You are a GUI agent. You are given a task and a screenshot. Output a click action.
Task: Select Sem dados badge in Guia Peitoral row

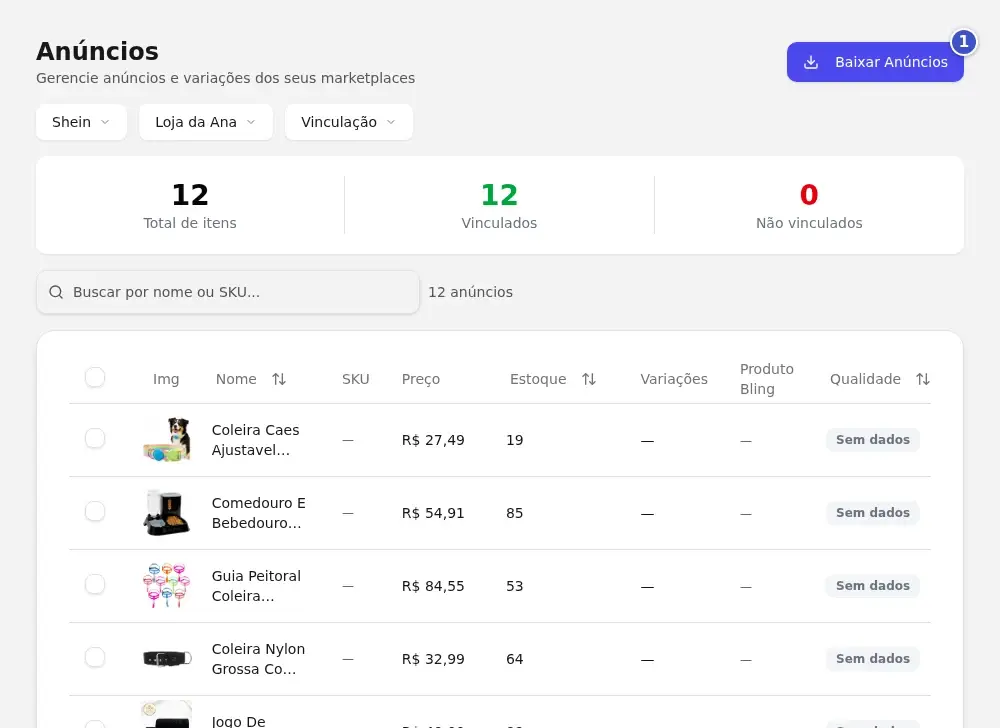click(x=872, y=586)
